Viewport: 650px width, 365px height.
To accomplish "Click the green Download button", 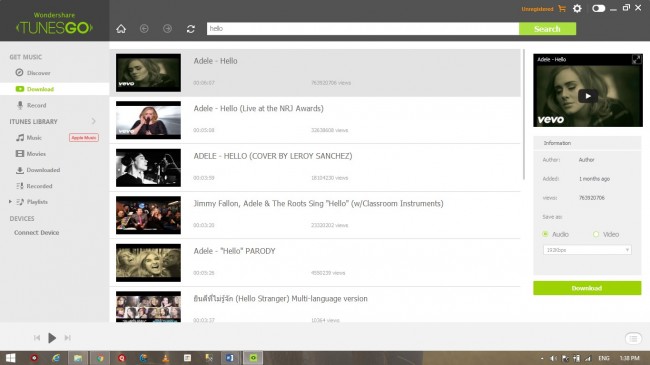I will (x=587, y=288).
